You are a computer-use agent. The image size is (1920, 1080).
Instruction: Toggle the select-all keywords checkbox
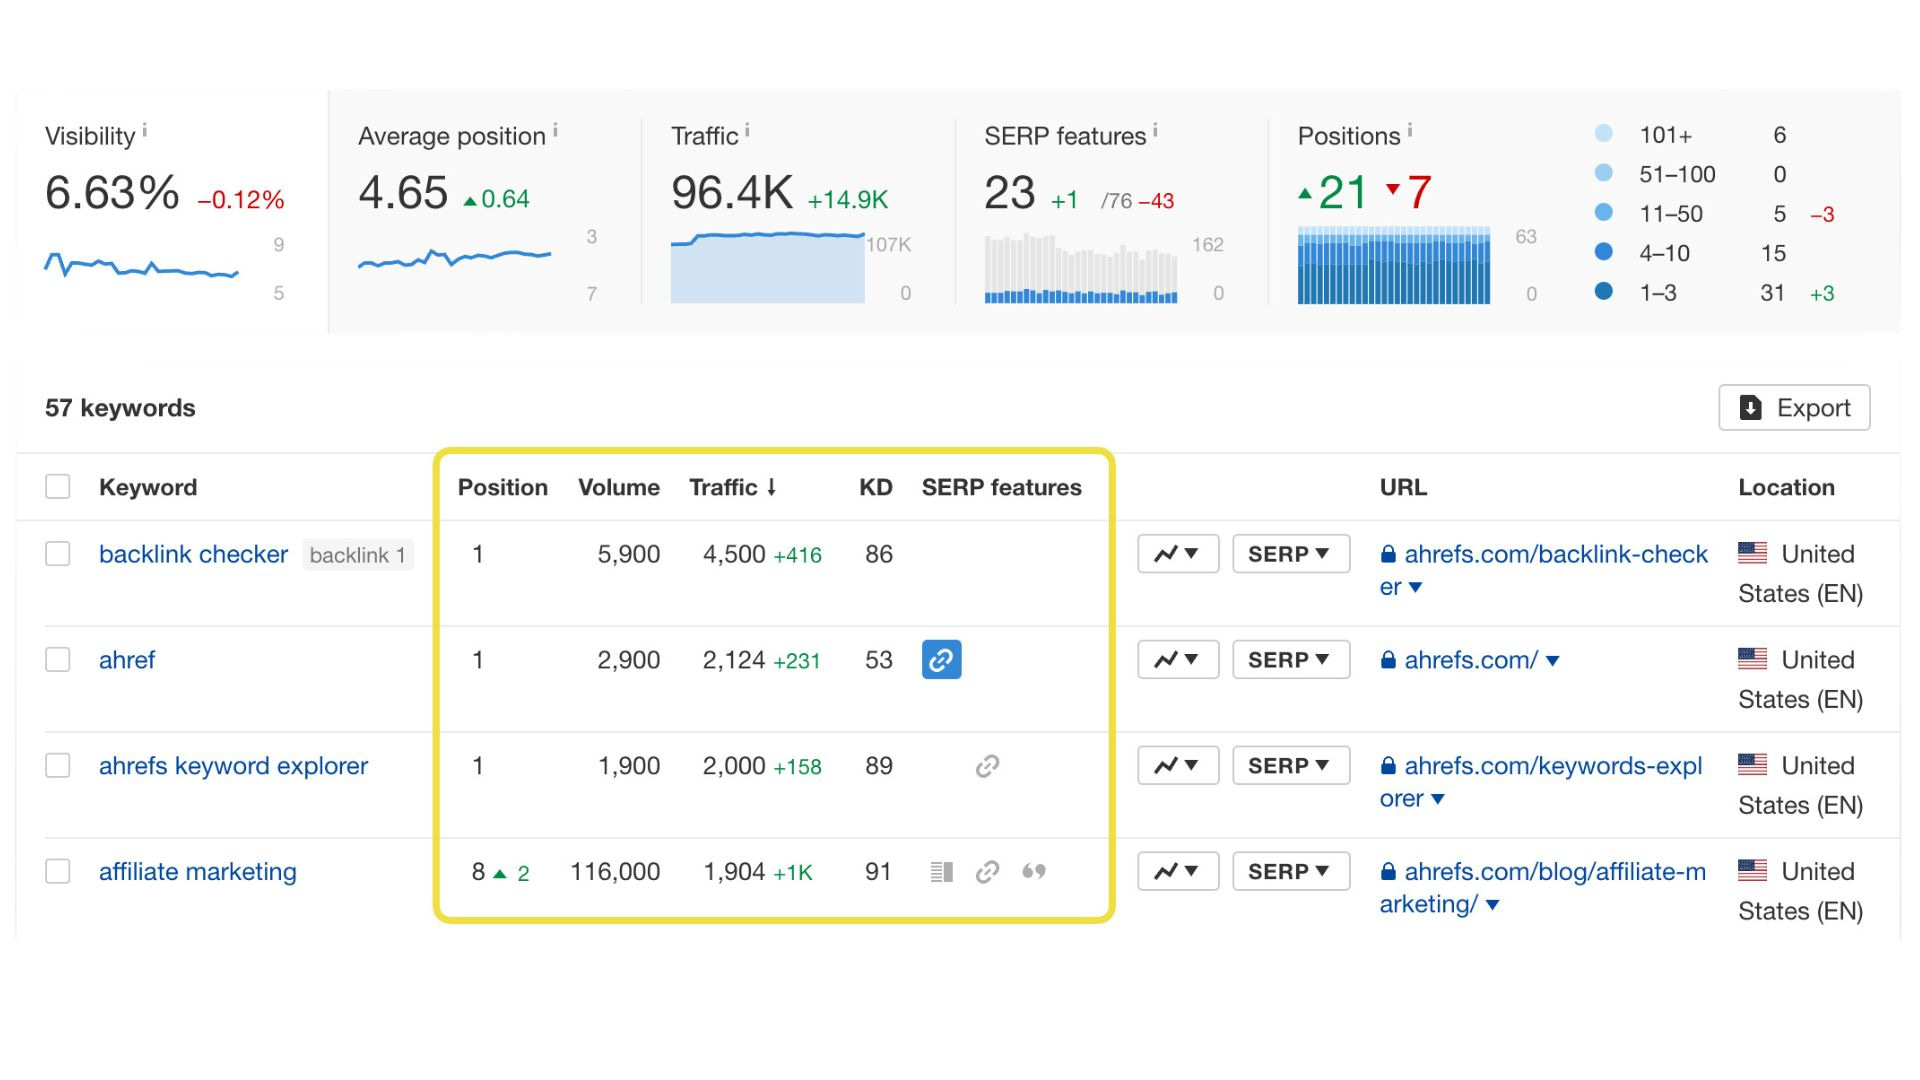58,487
